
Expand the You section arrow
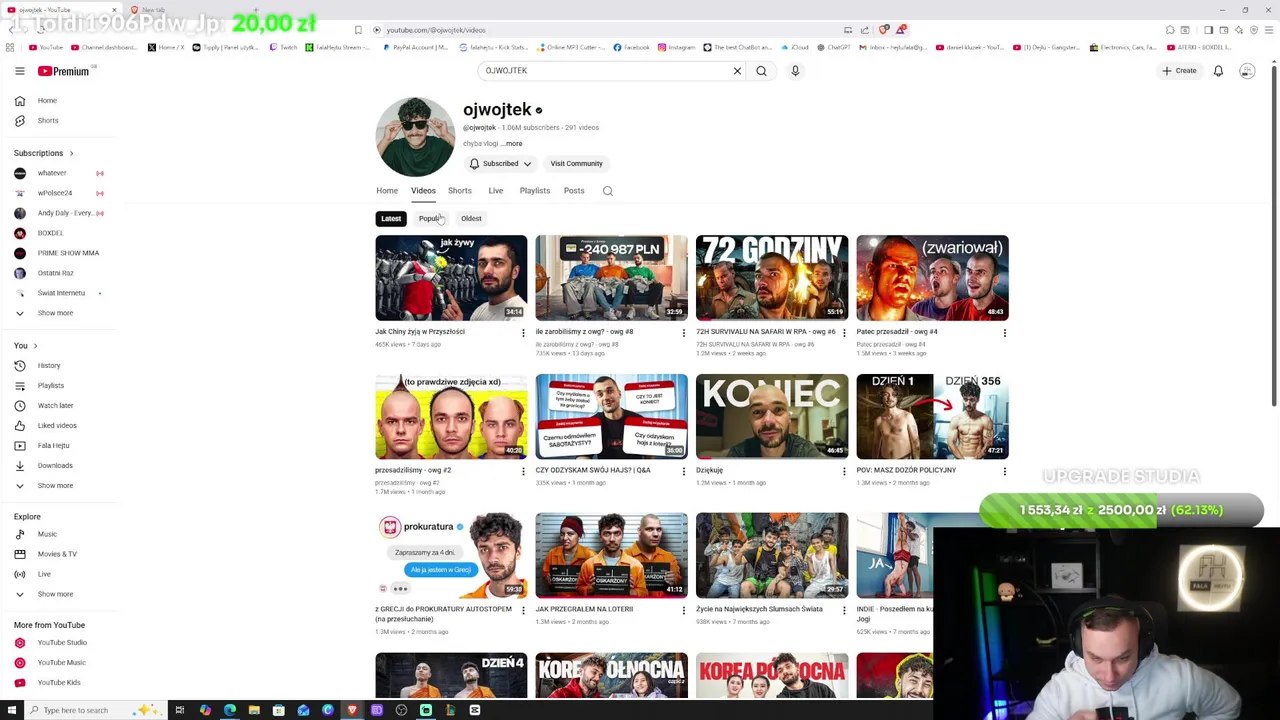tap(35, 346)
